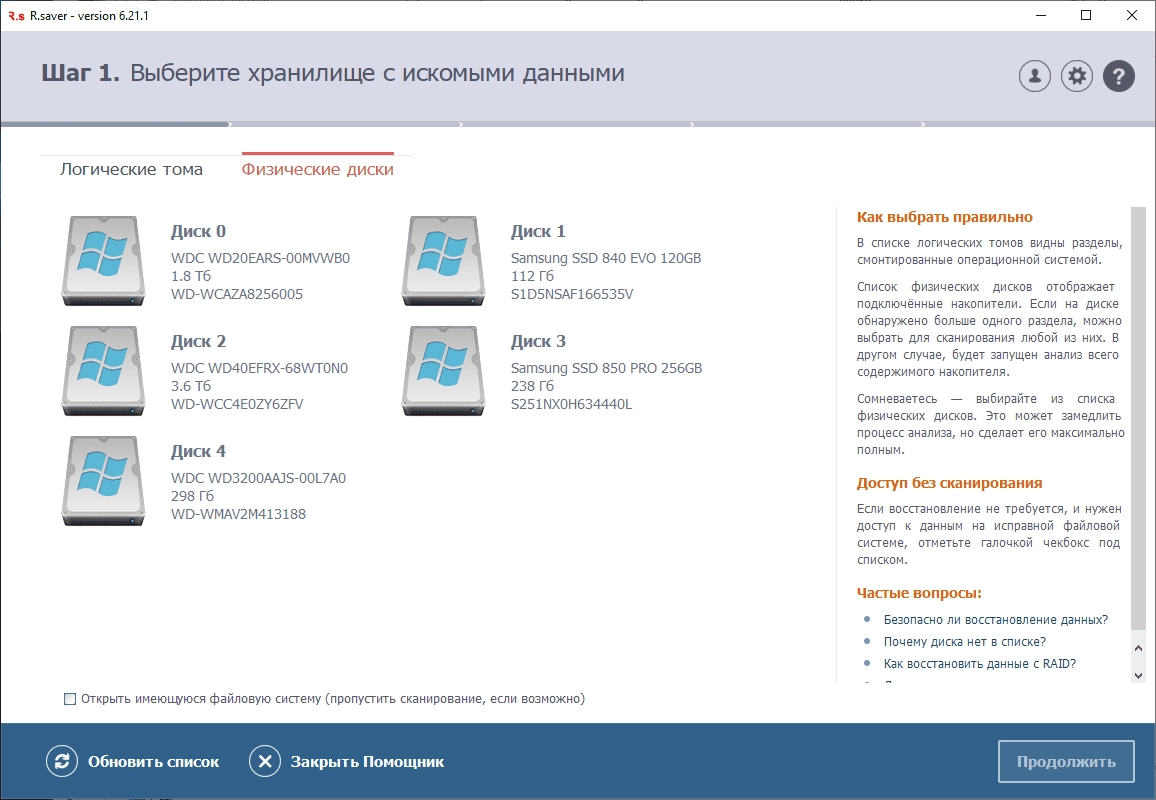
Task: Click the help panel vertical scrollbar thumb
Action: (1138, 419)
